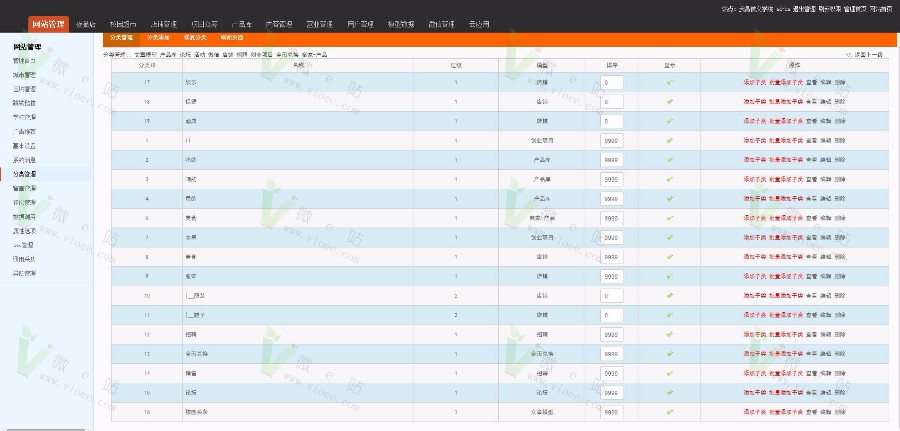This screenshot has height=431, width=900.
Task: Focus sort order field for ID 17
Action: (612, 83)
